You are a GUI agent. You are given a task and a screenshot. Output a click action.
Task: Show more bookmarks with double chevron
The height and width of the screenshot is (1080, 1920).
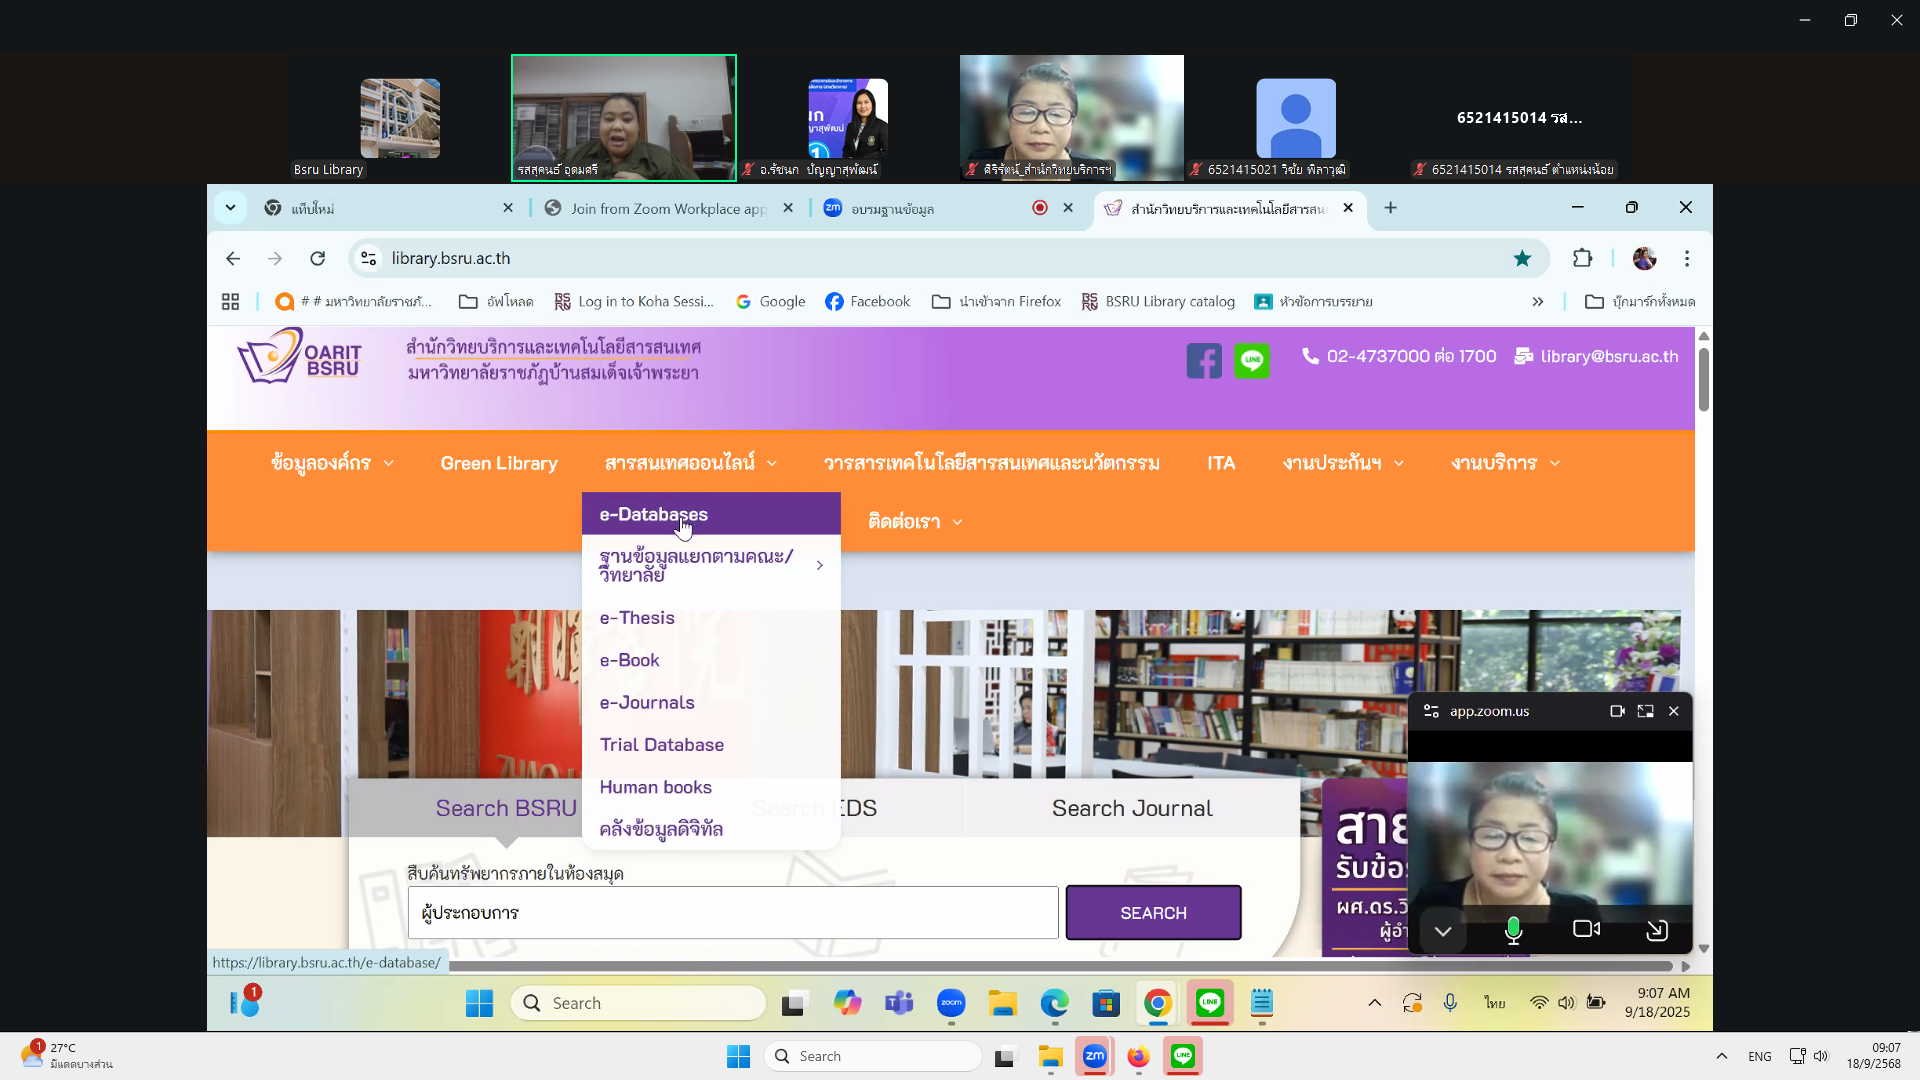point(1538,302)
